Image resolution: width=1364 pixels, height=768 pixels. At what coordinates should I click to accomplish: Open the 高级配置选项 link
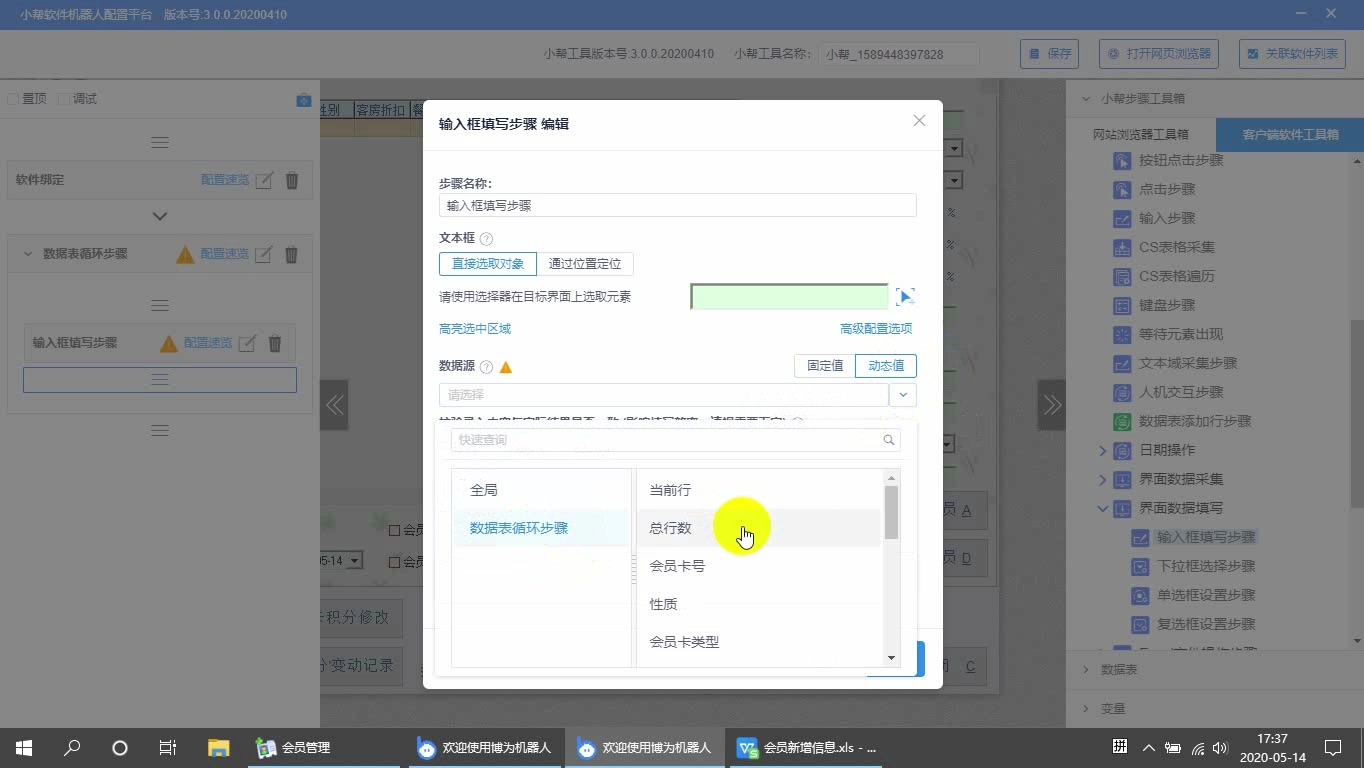pos(876,329)
